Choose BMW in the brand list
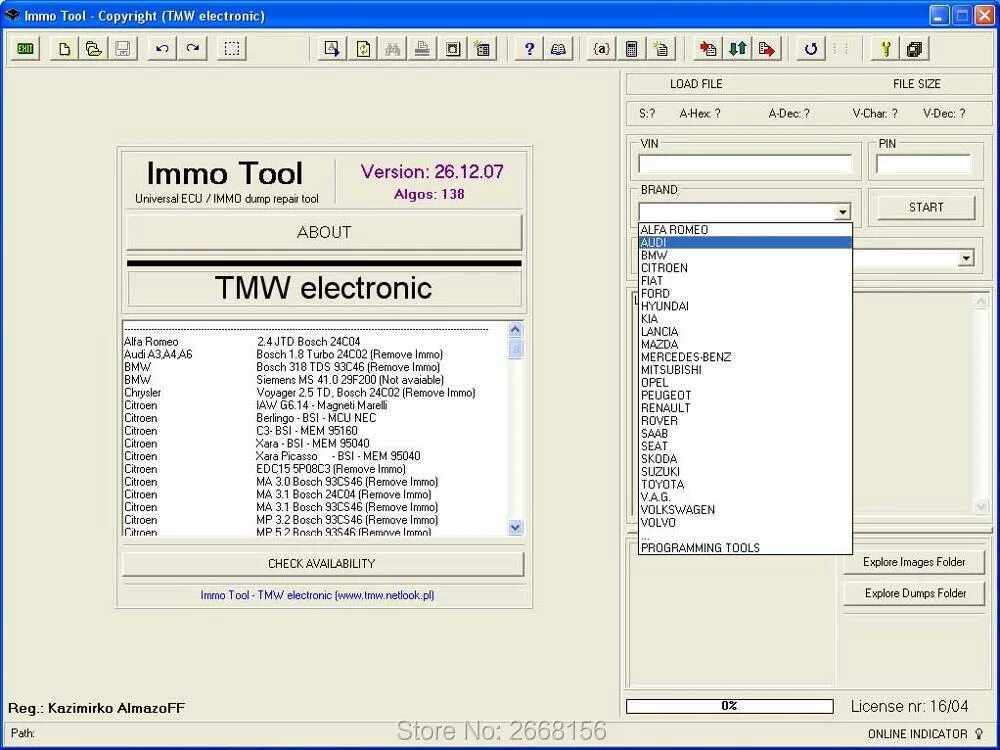 745,255
